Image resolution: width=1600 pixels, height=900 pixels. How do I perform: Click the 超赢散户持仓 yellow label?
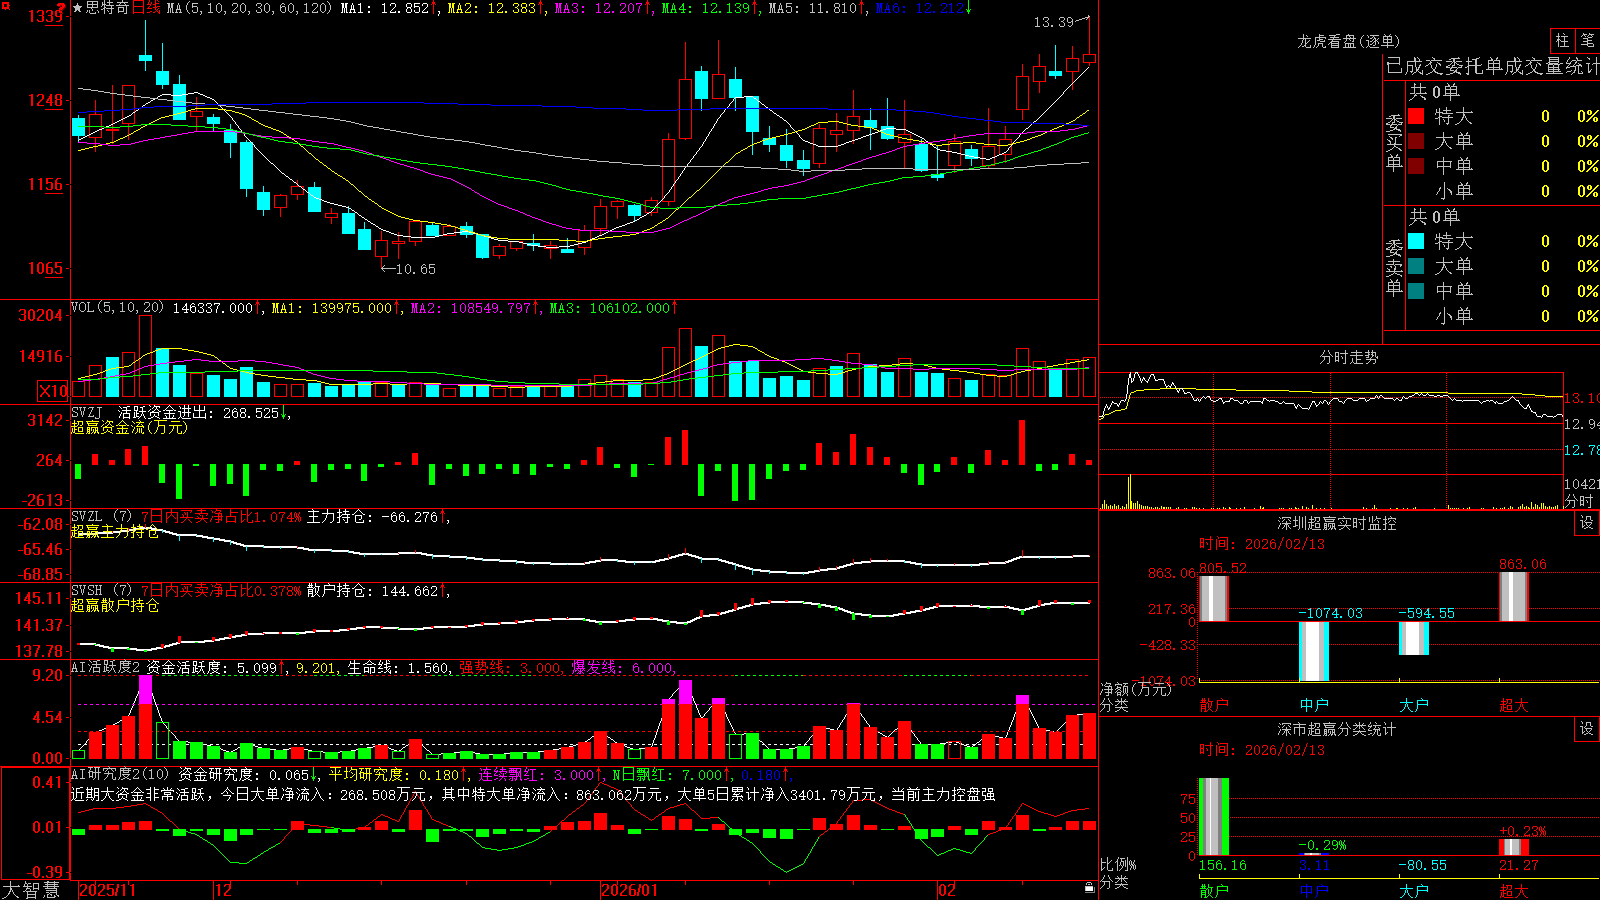click(x=114, y=605)
